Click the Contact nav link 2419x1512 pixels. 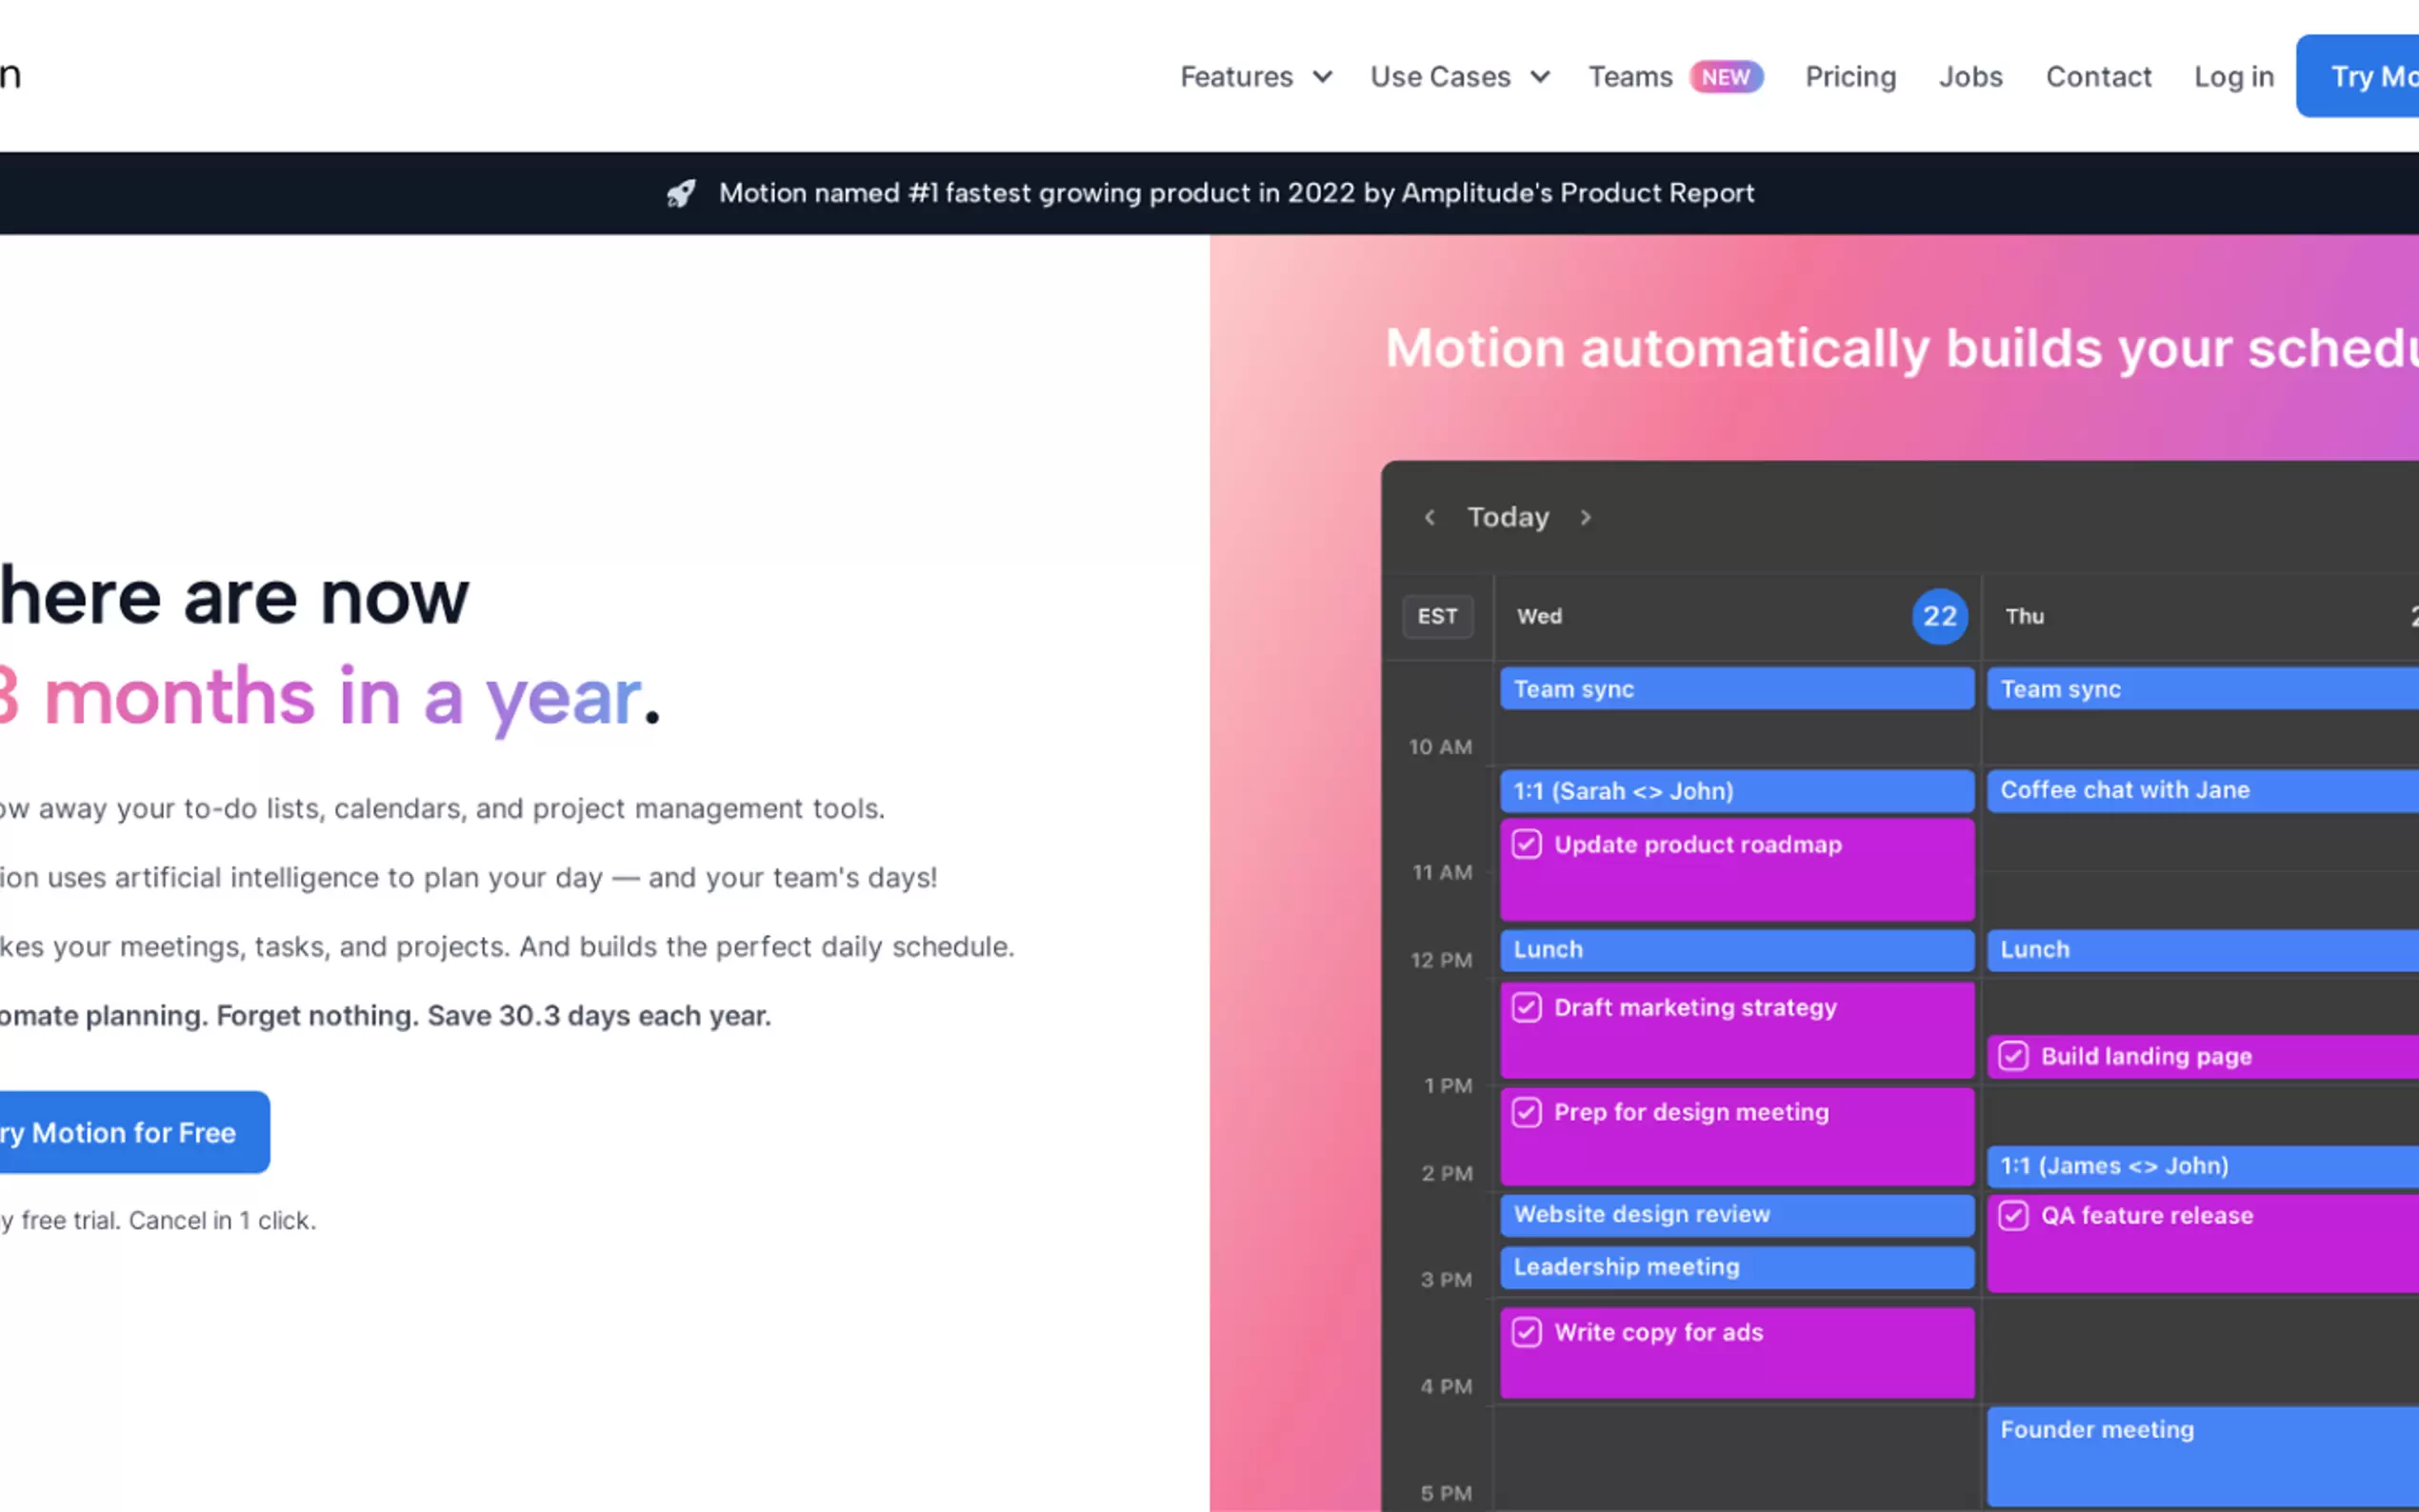[2098, 77]
